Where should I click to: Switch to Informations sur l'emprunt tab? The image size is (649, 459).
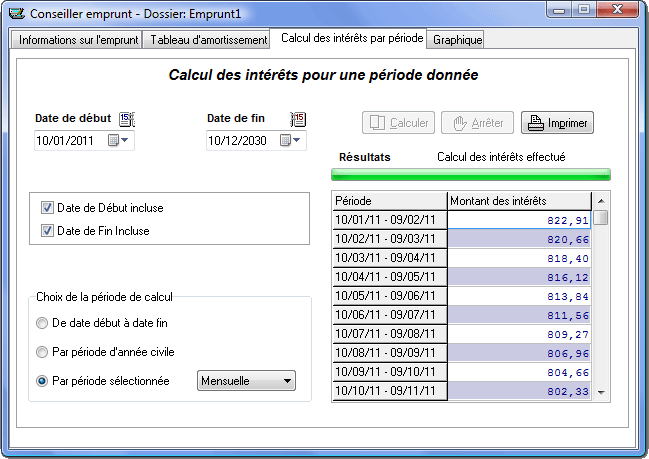coord(79,40)
